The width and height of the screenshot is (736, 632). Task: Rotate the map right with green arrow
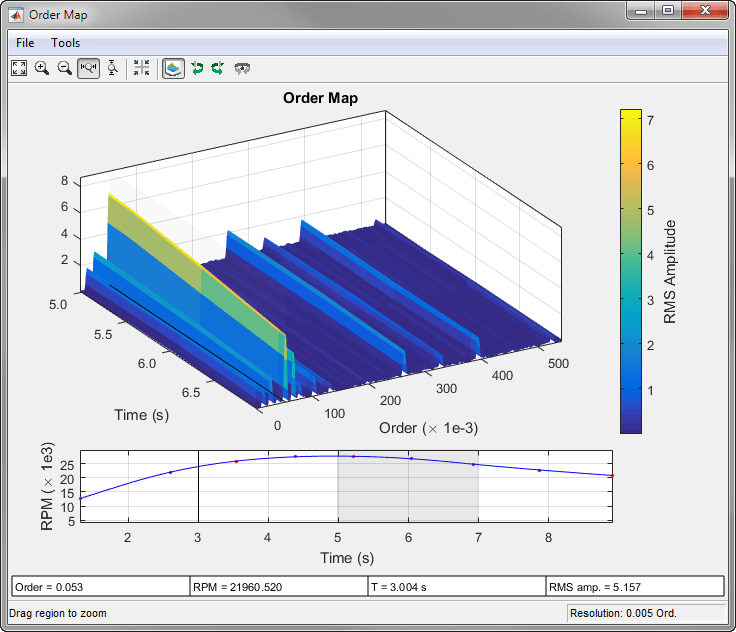click(217, 69)
